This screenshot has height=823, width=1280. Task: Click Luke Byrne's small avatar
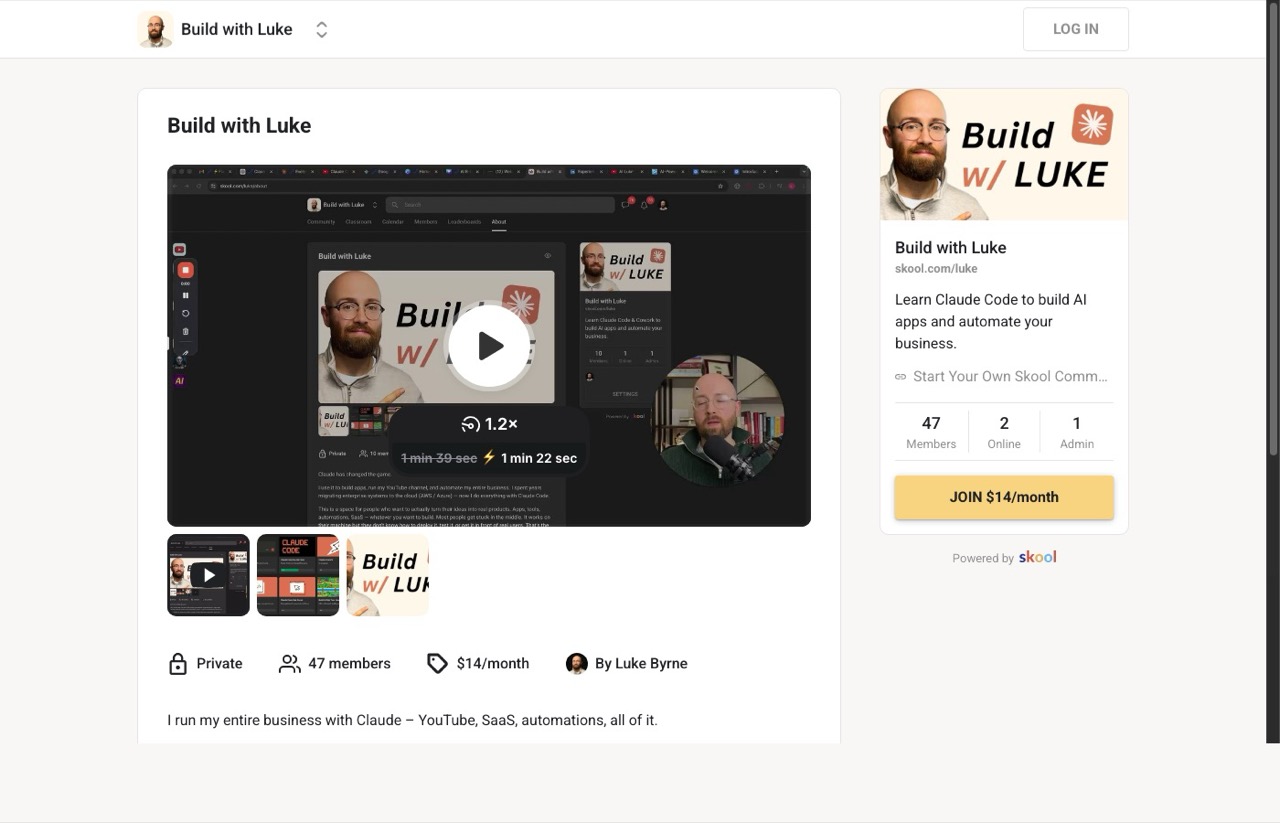[x=577, y=663]
